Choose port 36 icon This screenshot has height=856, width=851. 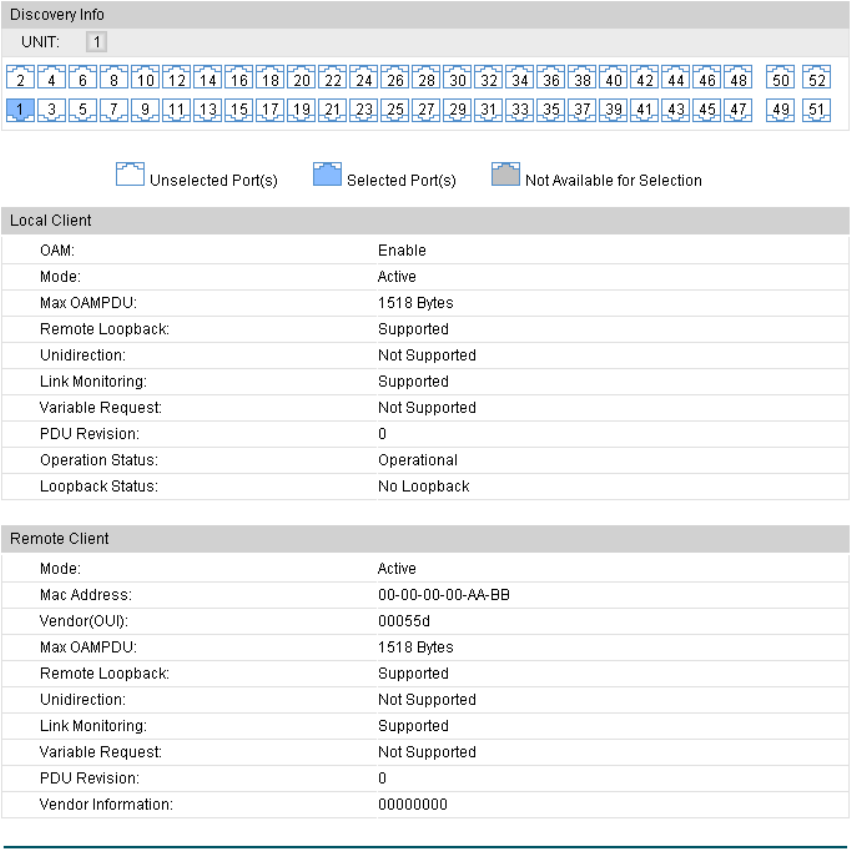coord(551,77)
